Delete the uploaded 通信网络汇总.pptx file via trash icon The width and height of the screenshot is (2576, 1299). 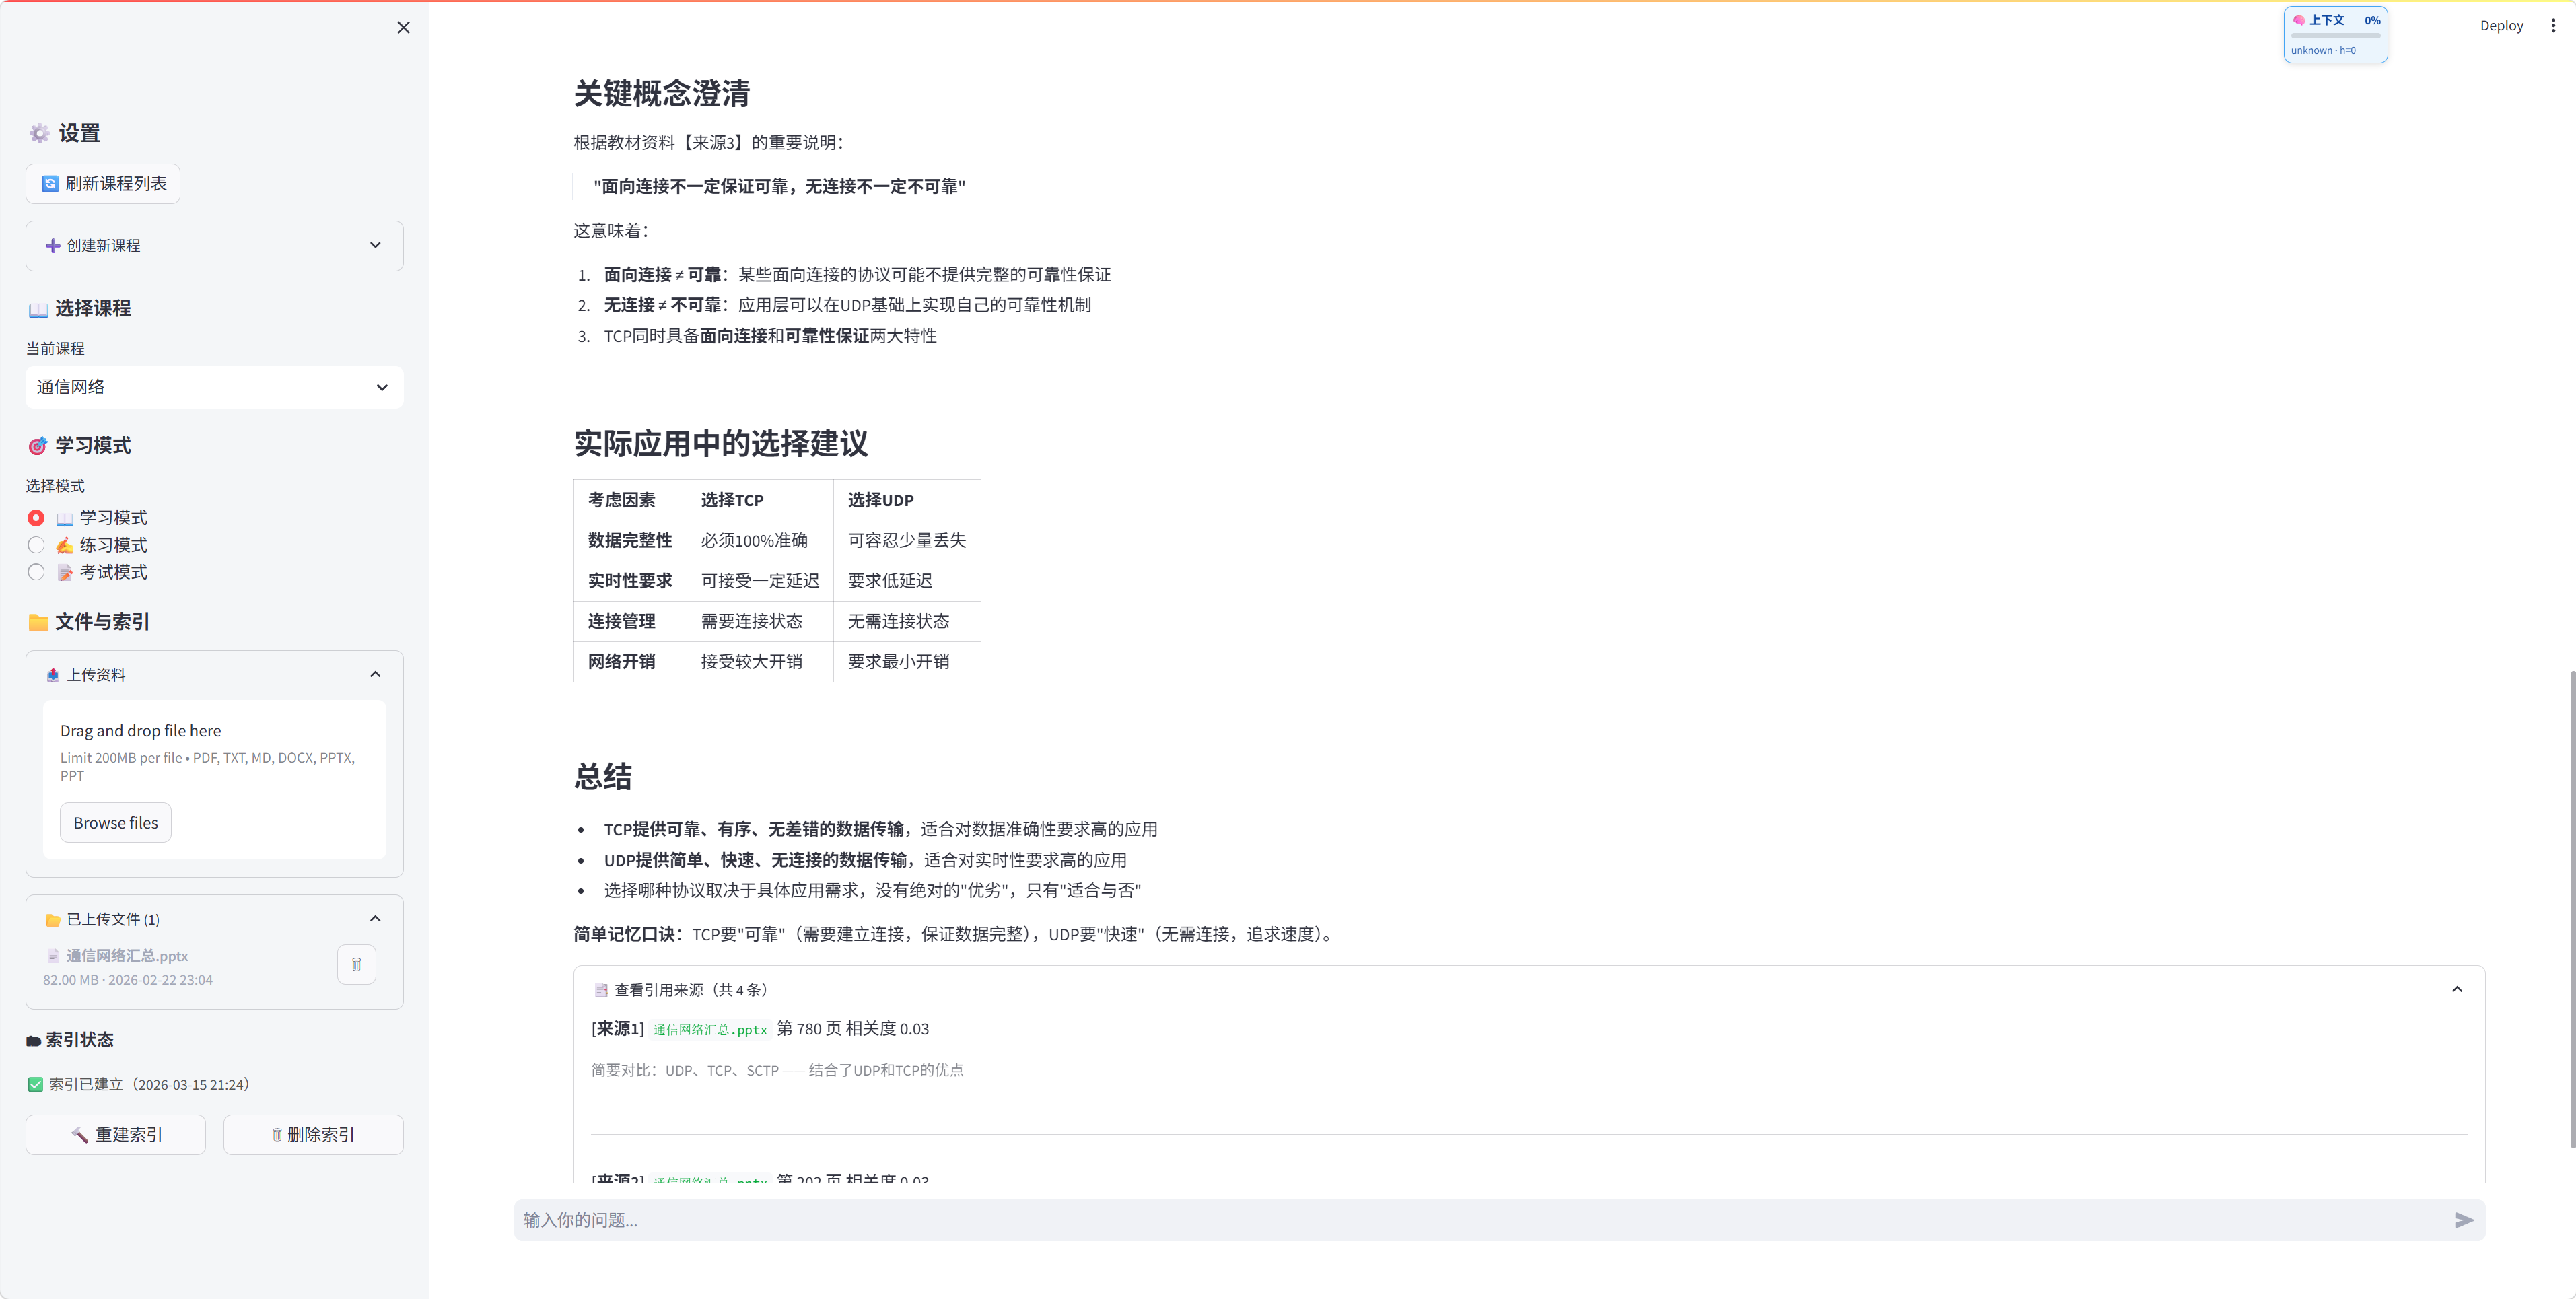click(x=356, y=964)
